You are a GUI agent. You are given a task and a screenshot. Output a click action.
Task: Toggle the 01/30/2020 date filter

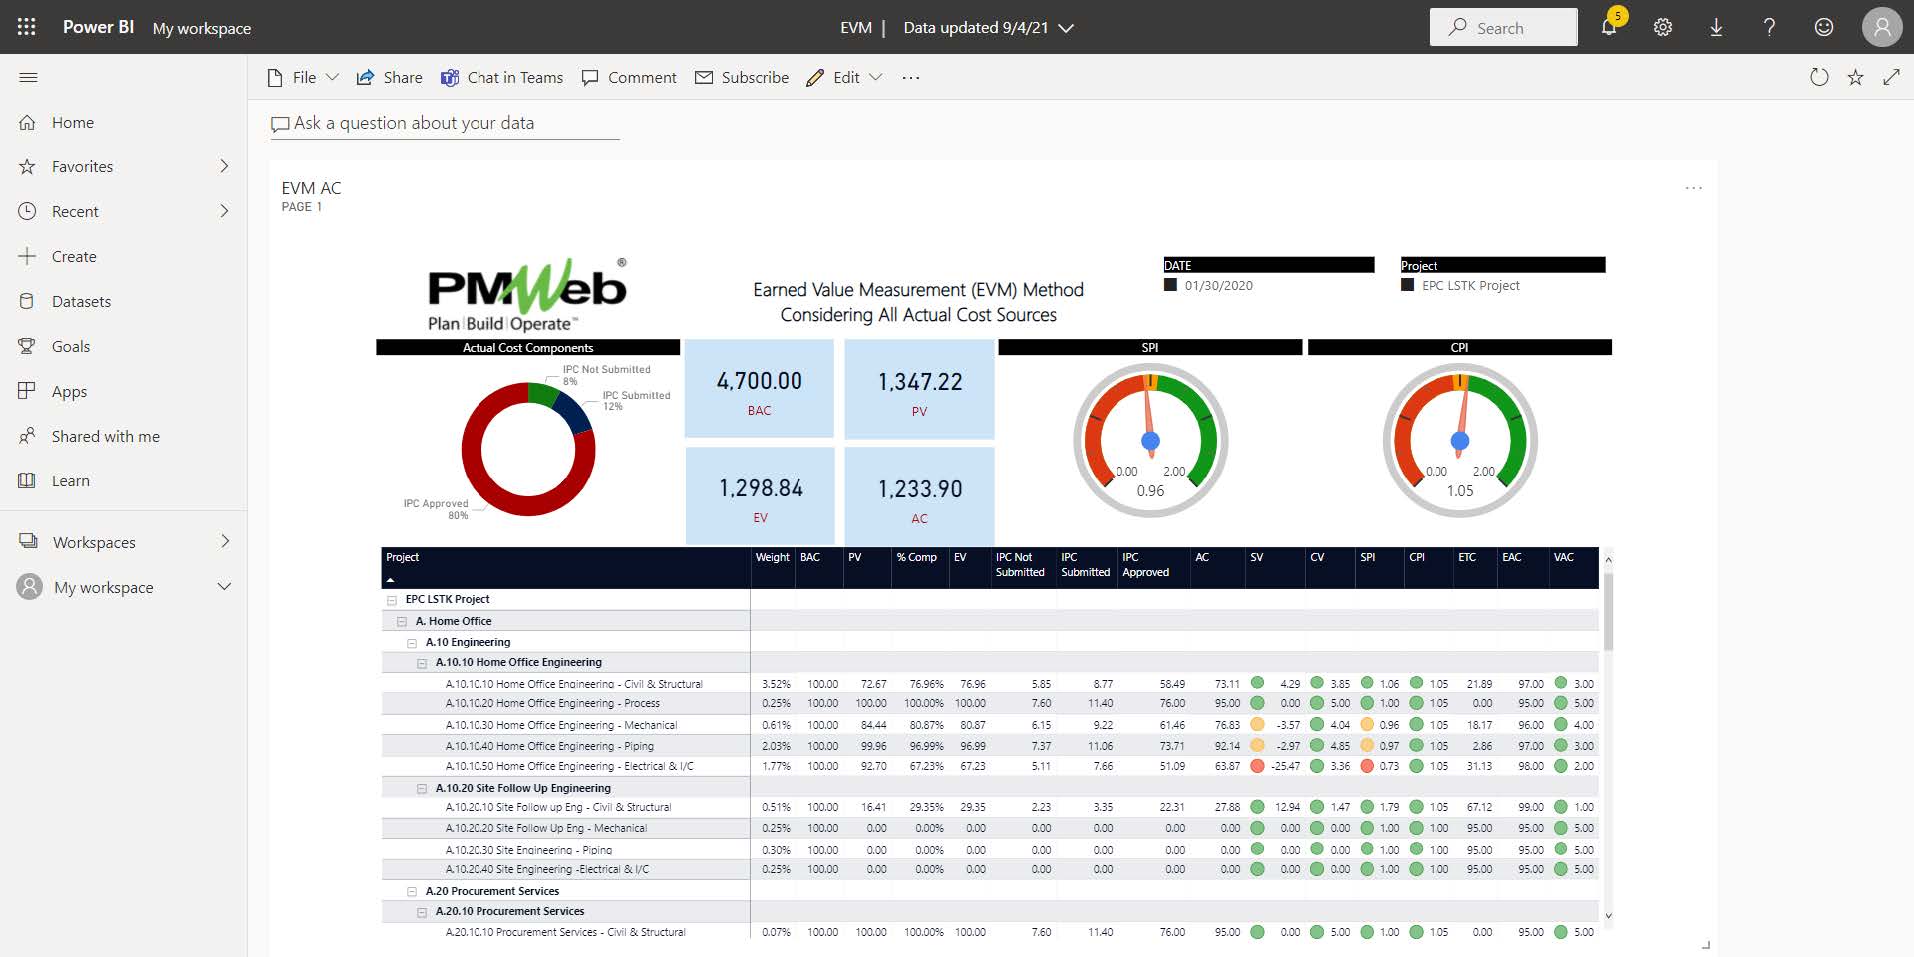point(1171,285)
